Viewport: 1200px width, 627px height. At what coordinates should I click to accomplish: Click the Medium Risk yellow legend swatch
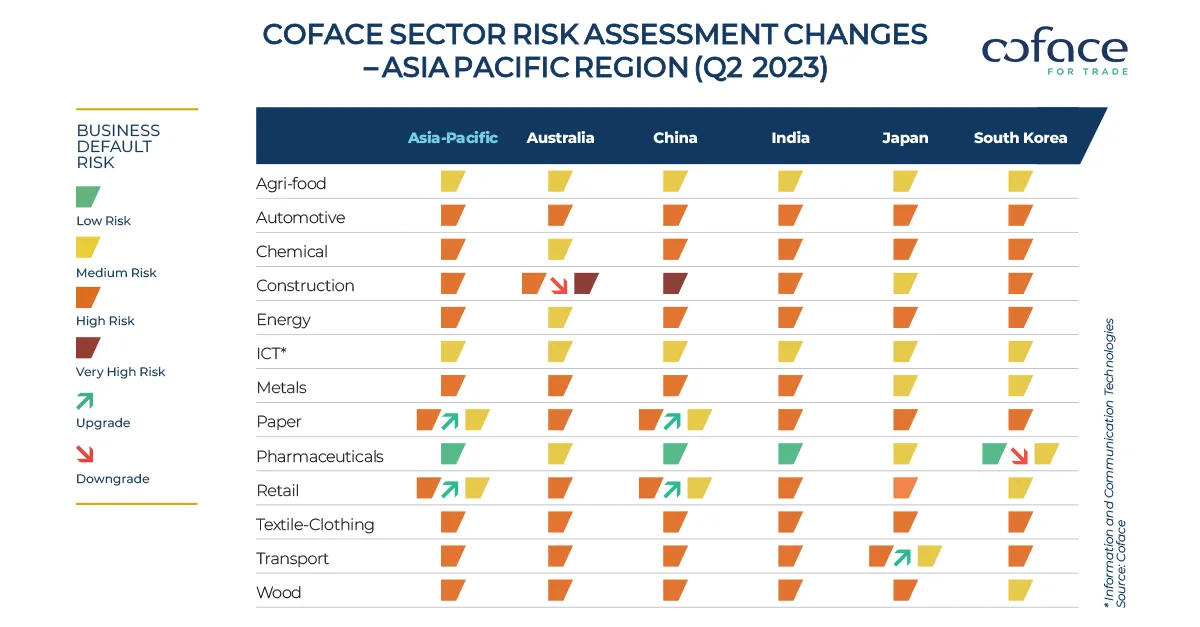pos(88,247)
